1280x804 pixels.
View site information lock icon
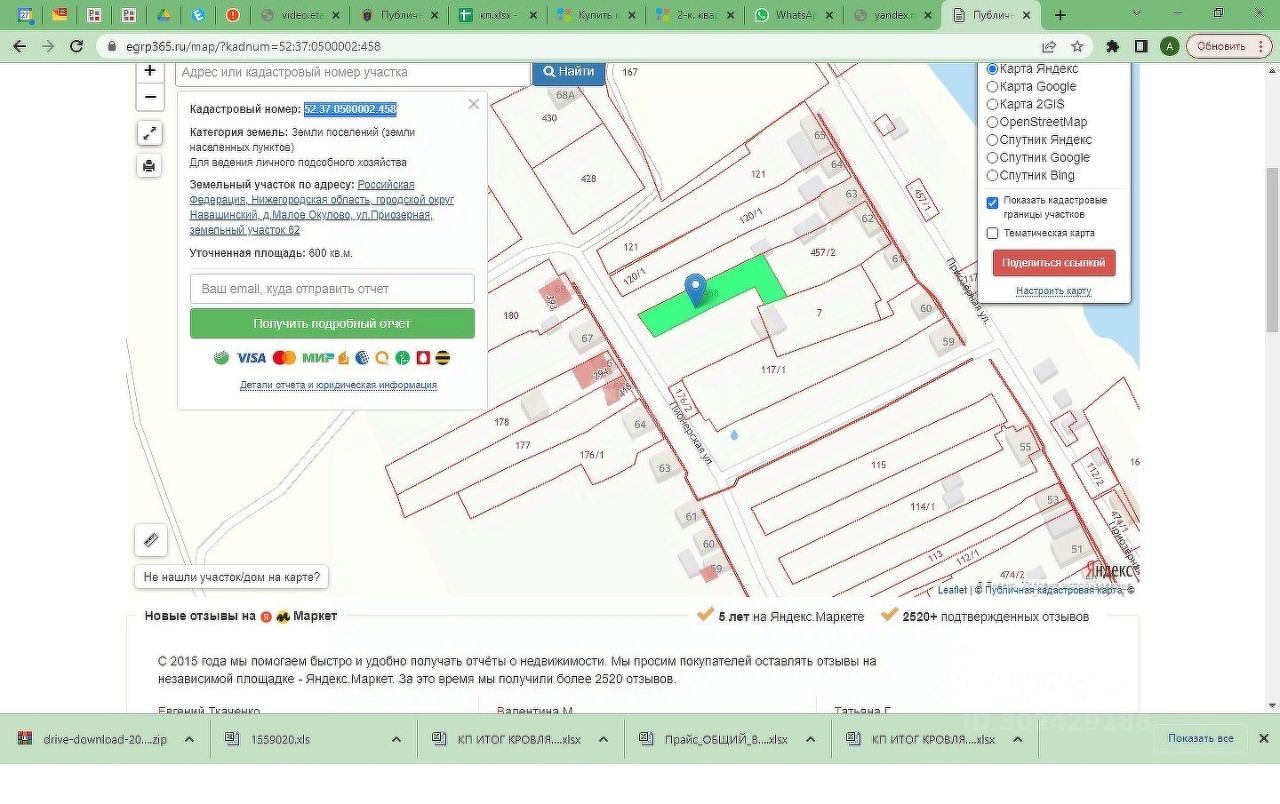click(111, 46)
